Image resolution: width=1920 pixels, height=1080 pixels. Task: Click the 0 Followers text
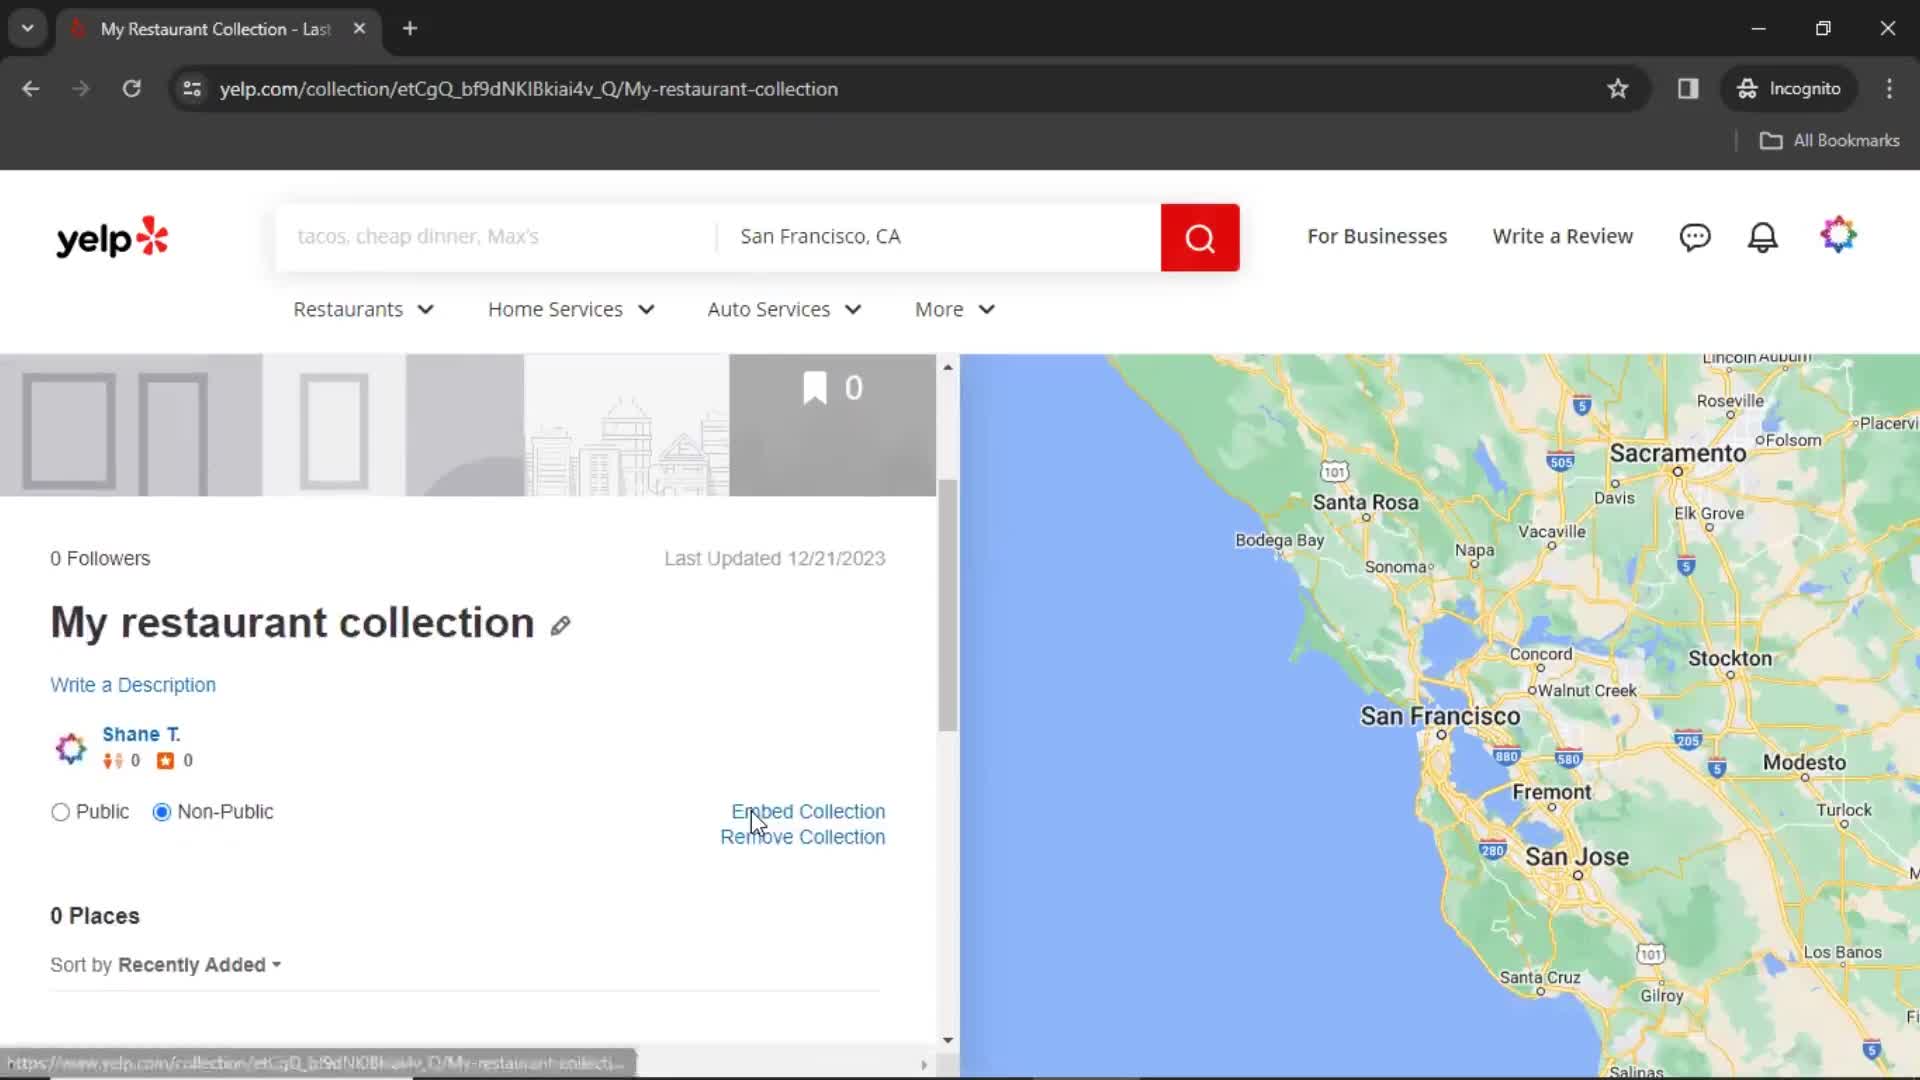pos(100,559)
